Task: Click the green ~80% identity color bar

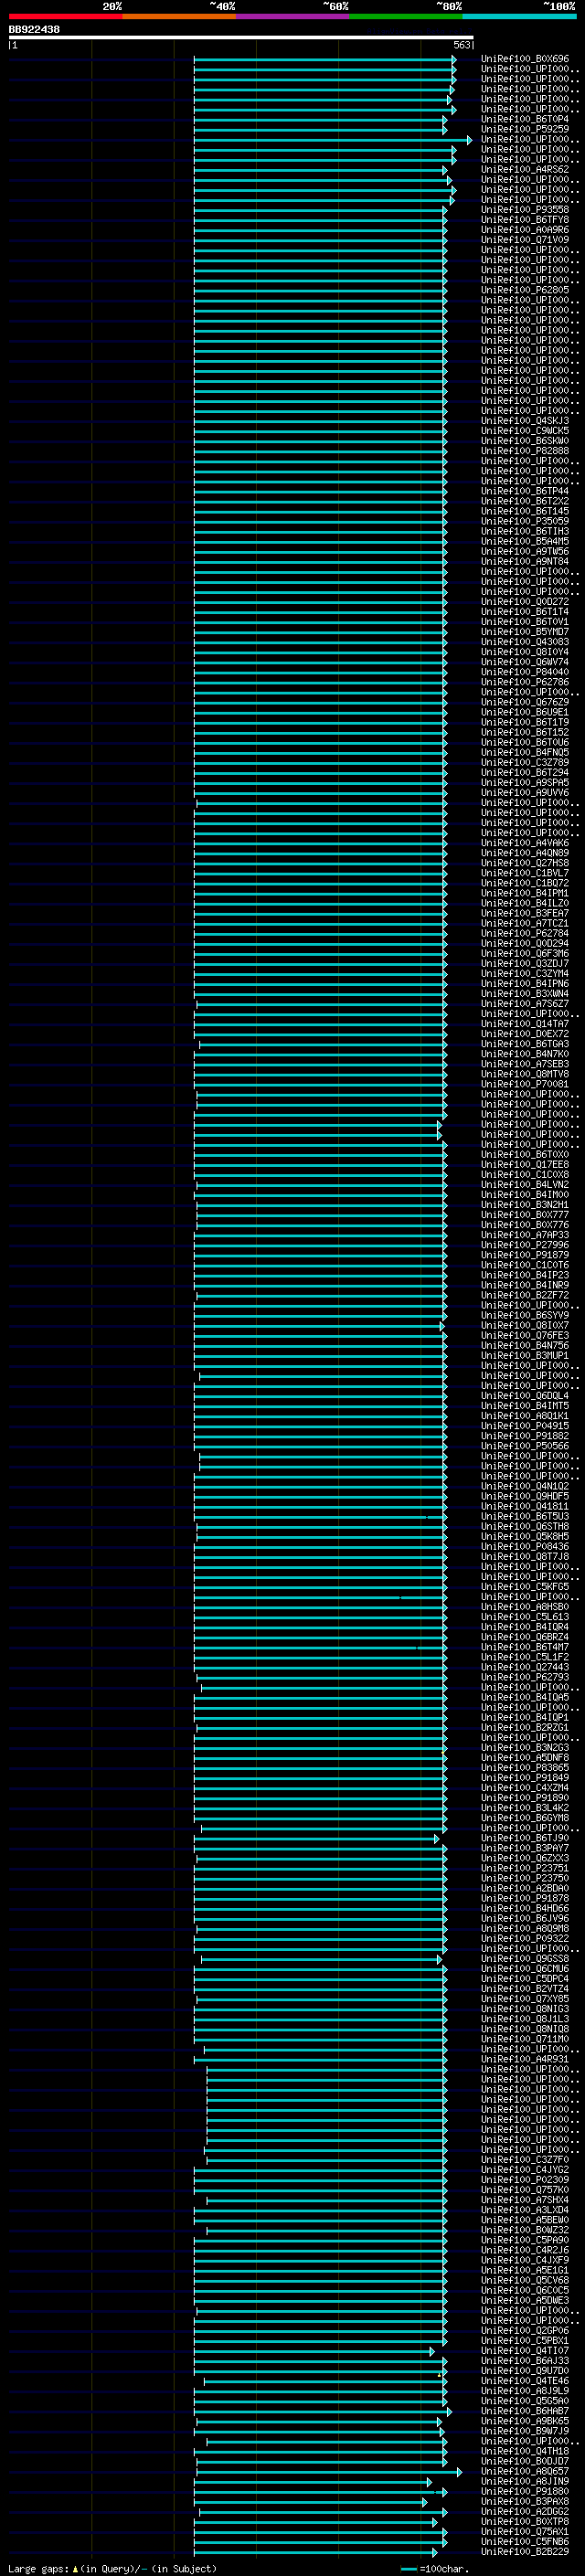Action: 406,17
